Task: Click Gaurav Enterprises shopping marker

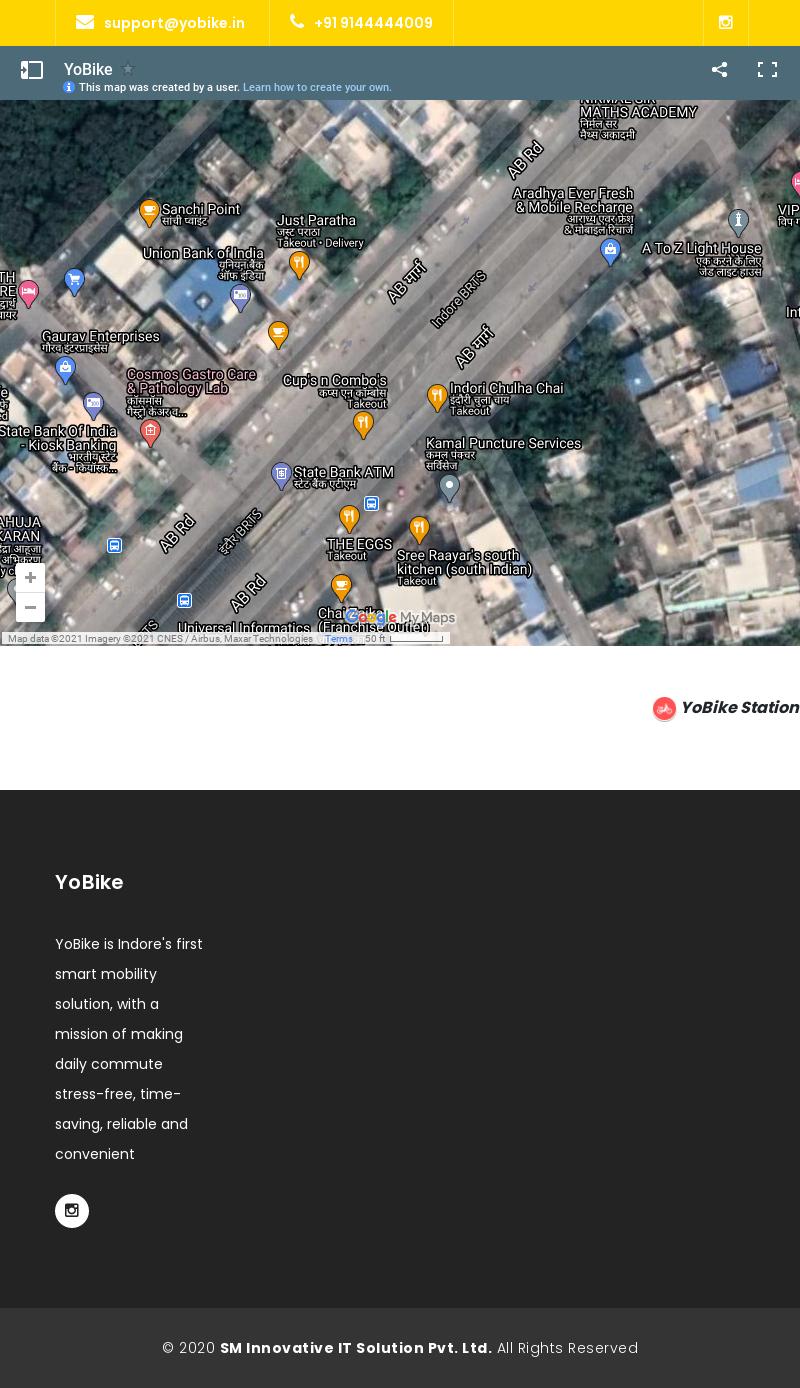Action: pyautogui.click(x=65, y=370)
